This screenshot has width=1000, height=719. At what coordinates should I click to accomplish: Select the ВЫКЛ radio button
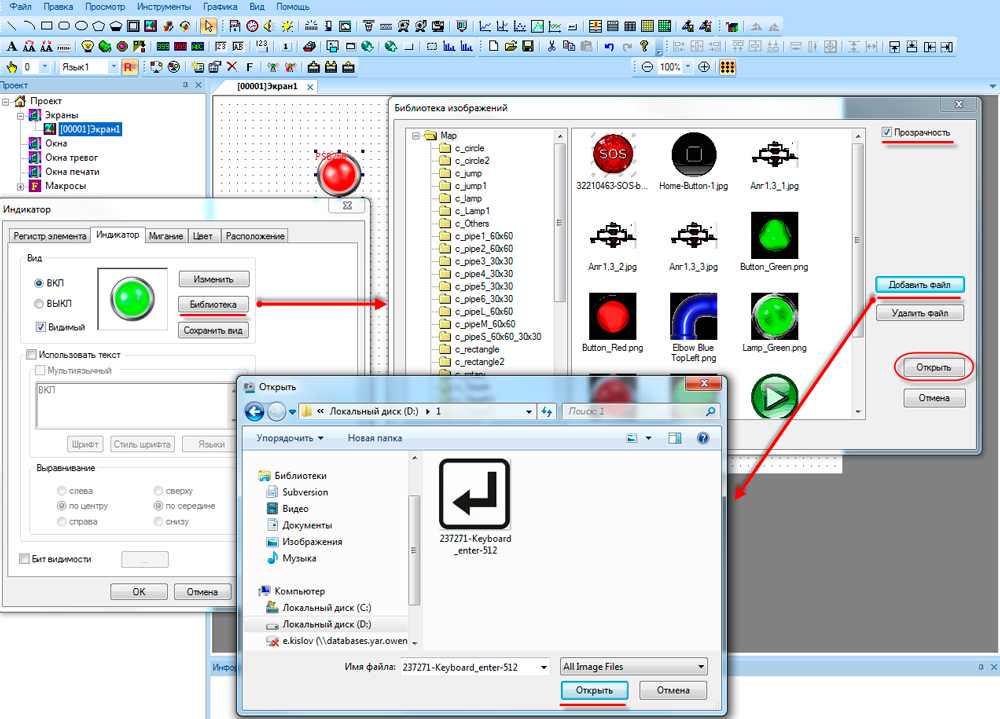[40, 304]
